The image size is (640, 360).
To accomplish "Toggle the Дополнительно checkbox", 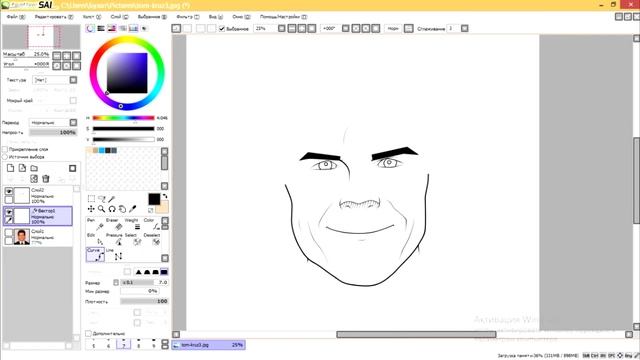I will pyautogui.click(x=88, y=333).
